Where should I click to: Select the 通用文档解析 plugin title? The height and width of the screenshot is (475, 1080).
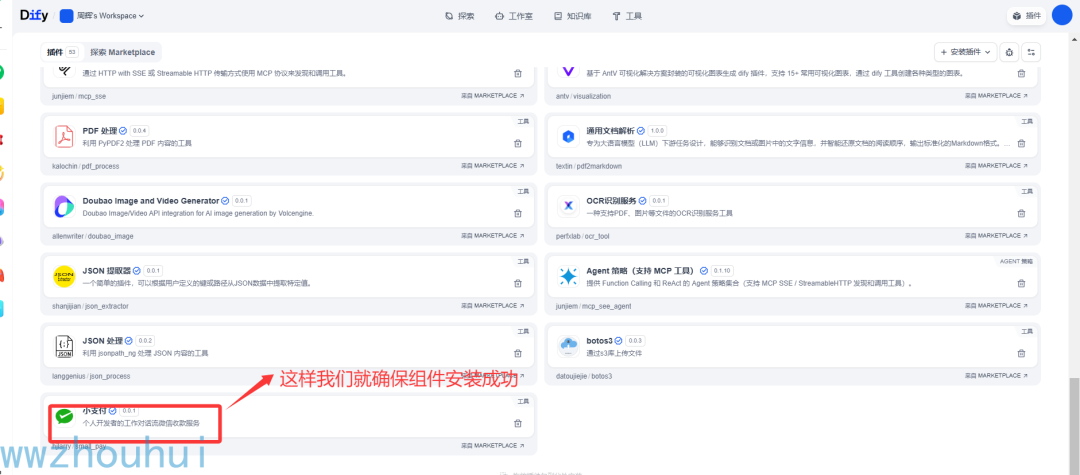(610, 131)
